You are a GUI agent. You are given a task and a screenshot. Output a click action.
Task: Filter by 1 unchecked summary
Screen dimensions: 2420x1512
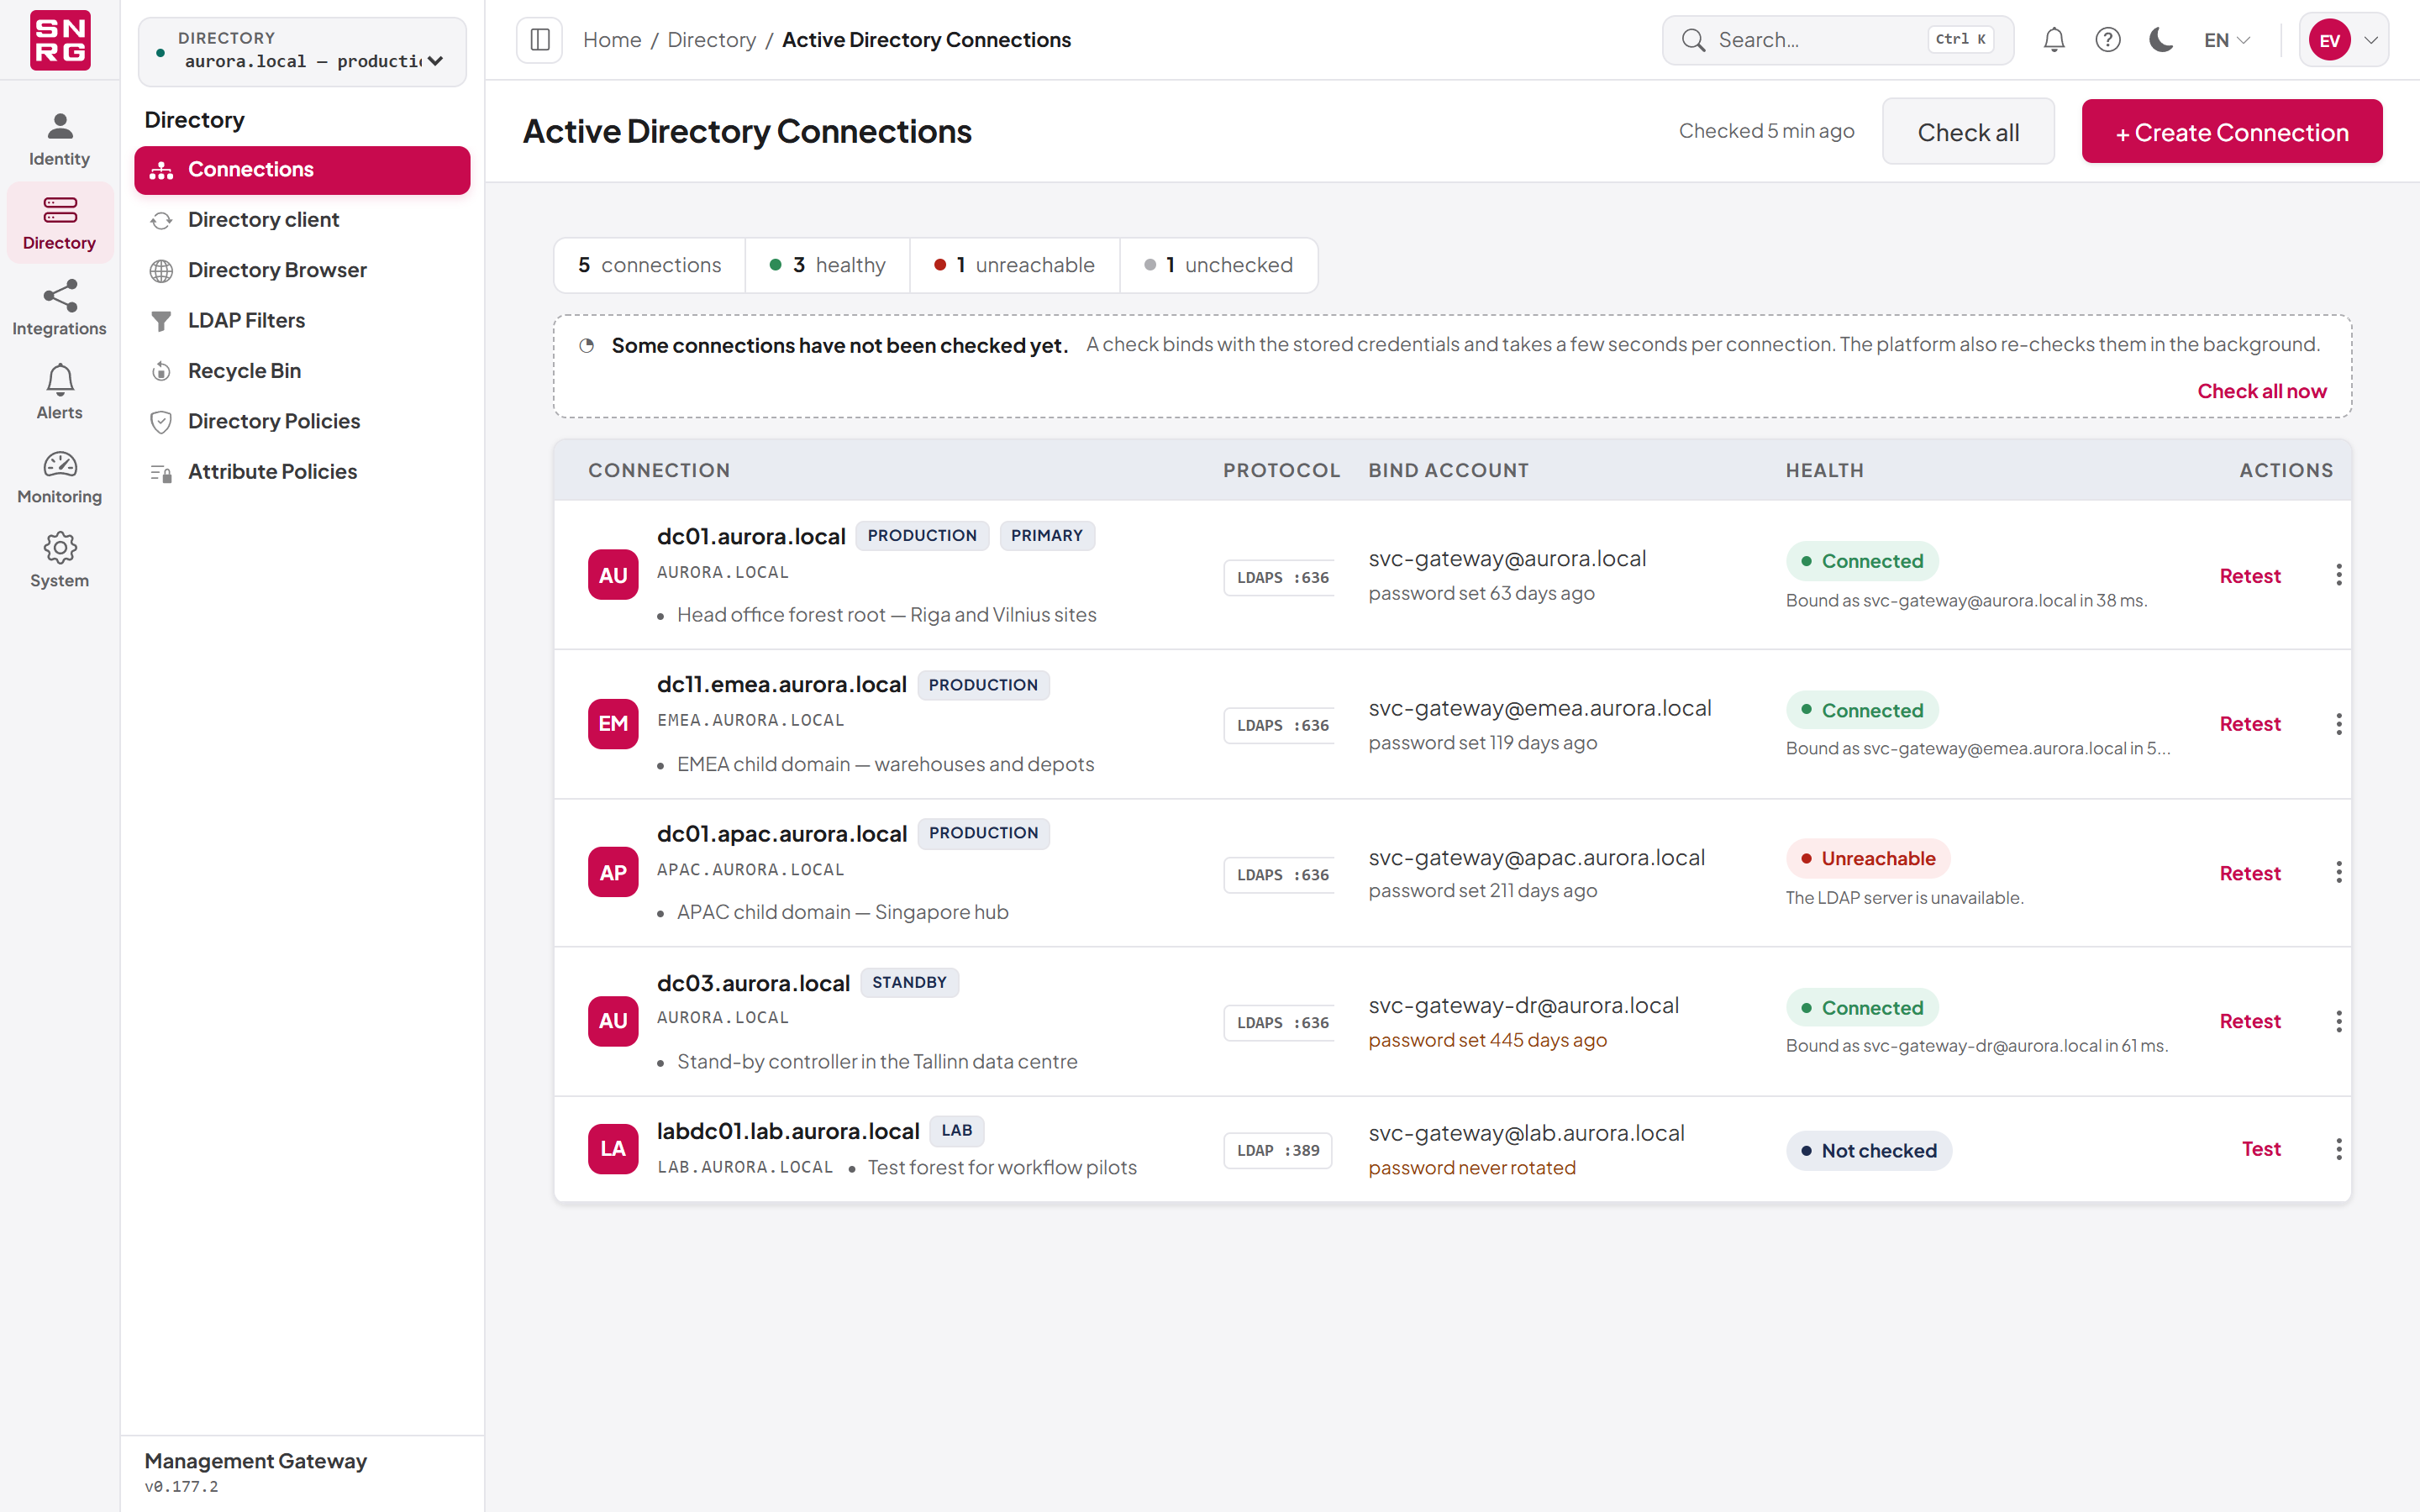pyautogui.click(x=1219, y=265)
